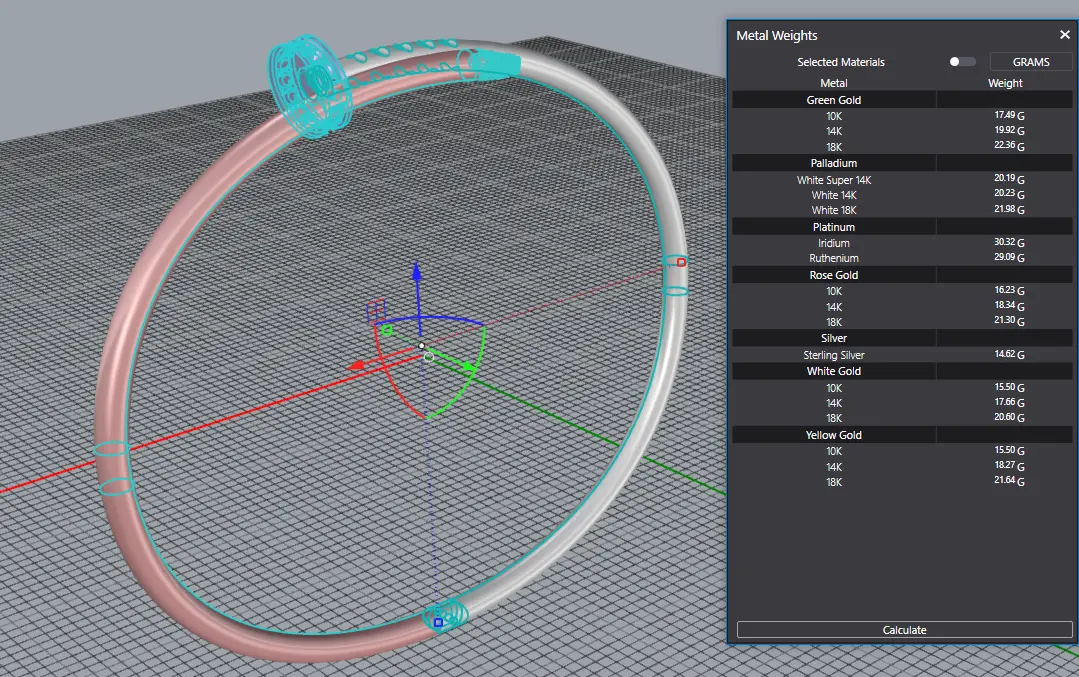Click the red X-axis gizmo arrow
This screenshot has height=677, width=1079.
coord(356,366)
